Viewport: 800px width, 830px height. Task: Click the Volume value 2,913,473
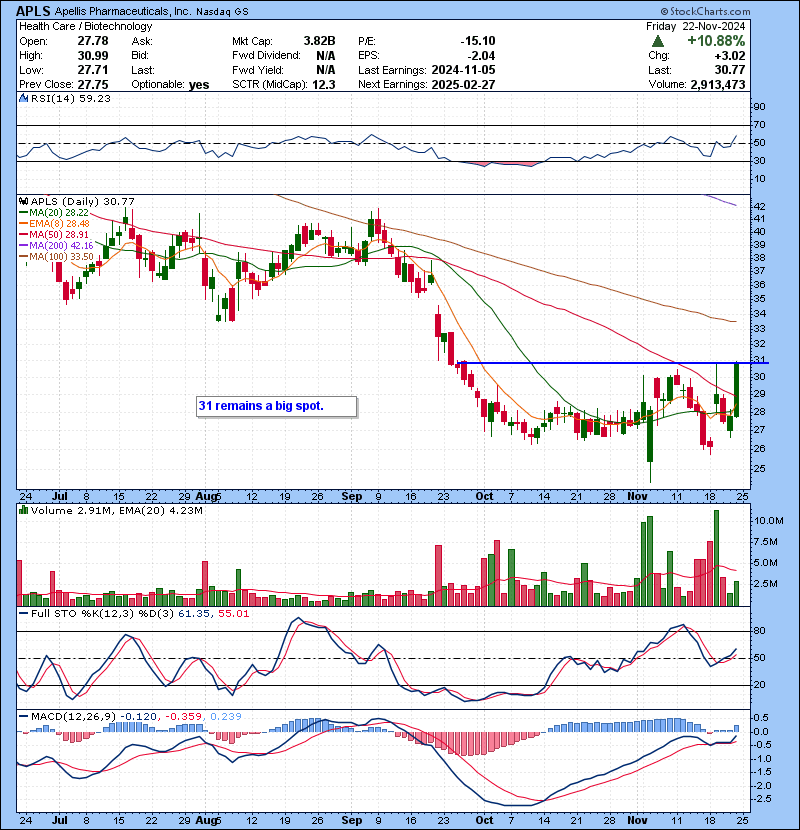(717, 85)
